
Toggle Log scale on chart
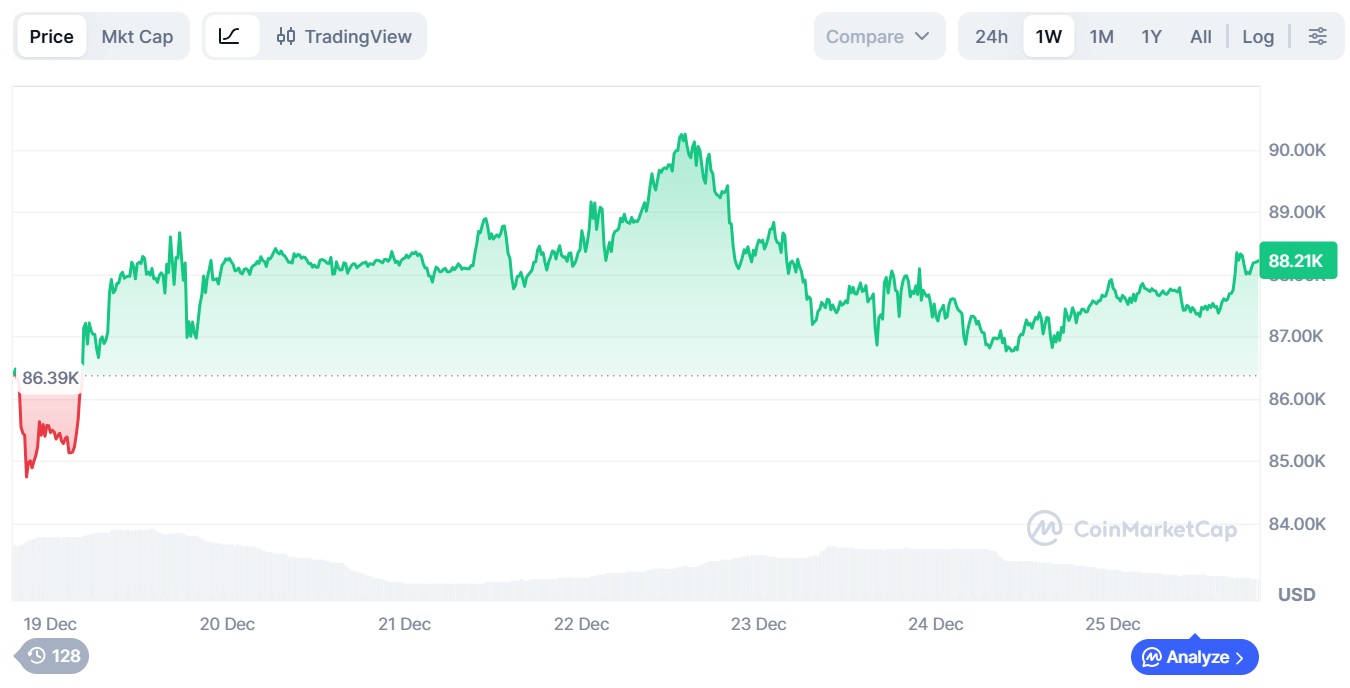coord(1257,37)
